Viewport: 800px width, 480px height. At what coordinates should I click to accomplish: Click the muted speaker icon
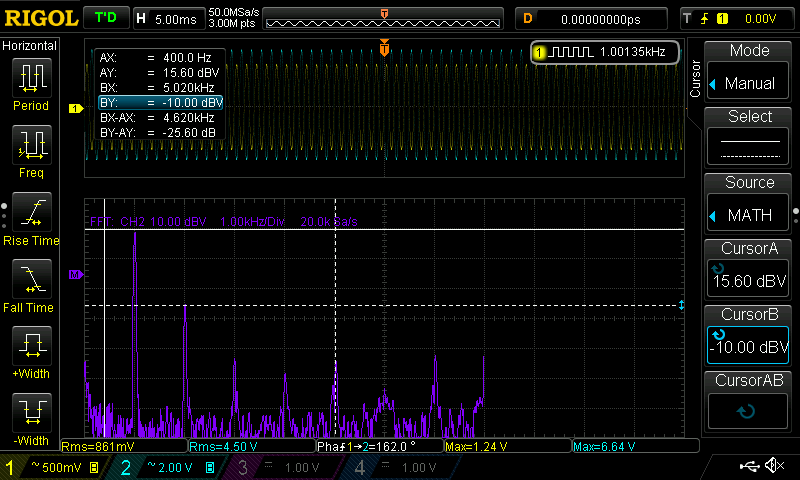(774, 465)
